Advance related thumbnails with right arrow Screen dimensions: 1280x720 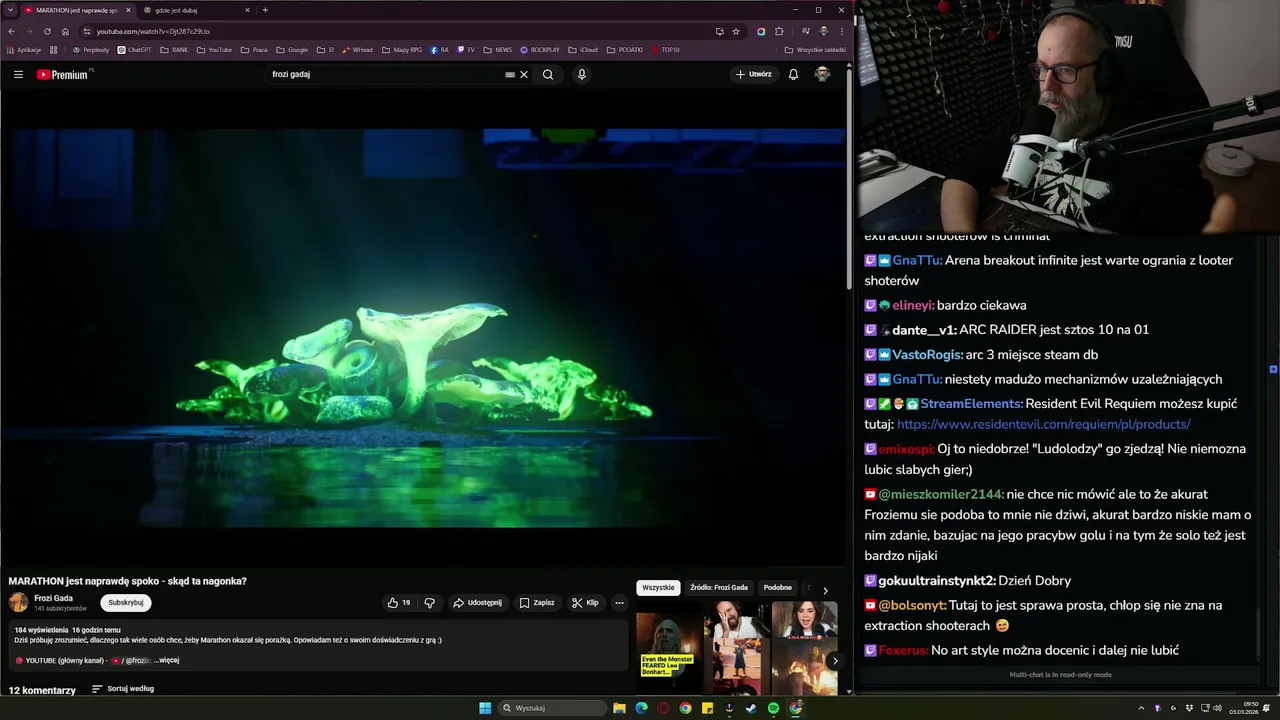(x=835, y=660)
